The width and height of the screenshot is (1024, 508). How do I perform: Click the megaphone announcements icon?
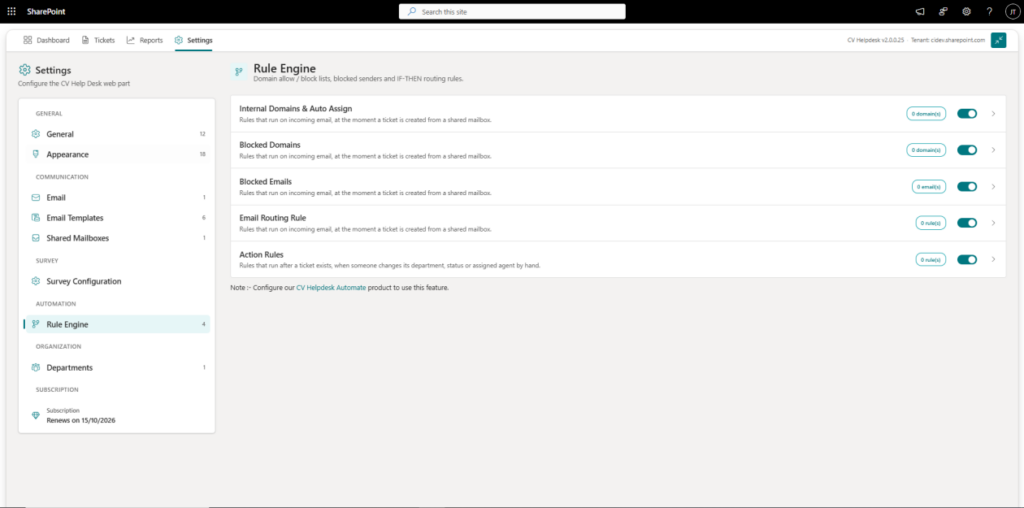[x=920, y=11]
